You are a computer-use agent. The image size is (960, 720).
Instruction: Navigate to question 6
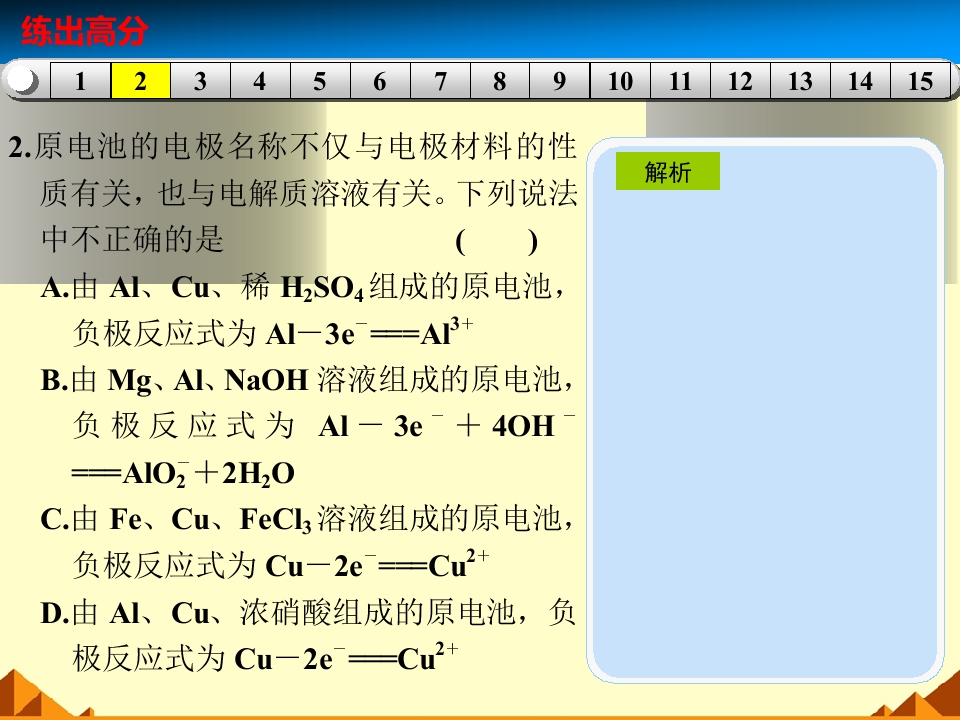pos(380,82)
